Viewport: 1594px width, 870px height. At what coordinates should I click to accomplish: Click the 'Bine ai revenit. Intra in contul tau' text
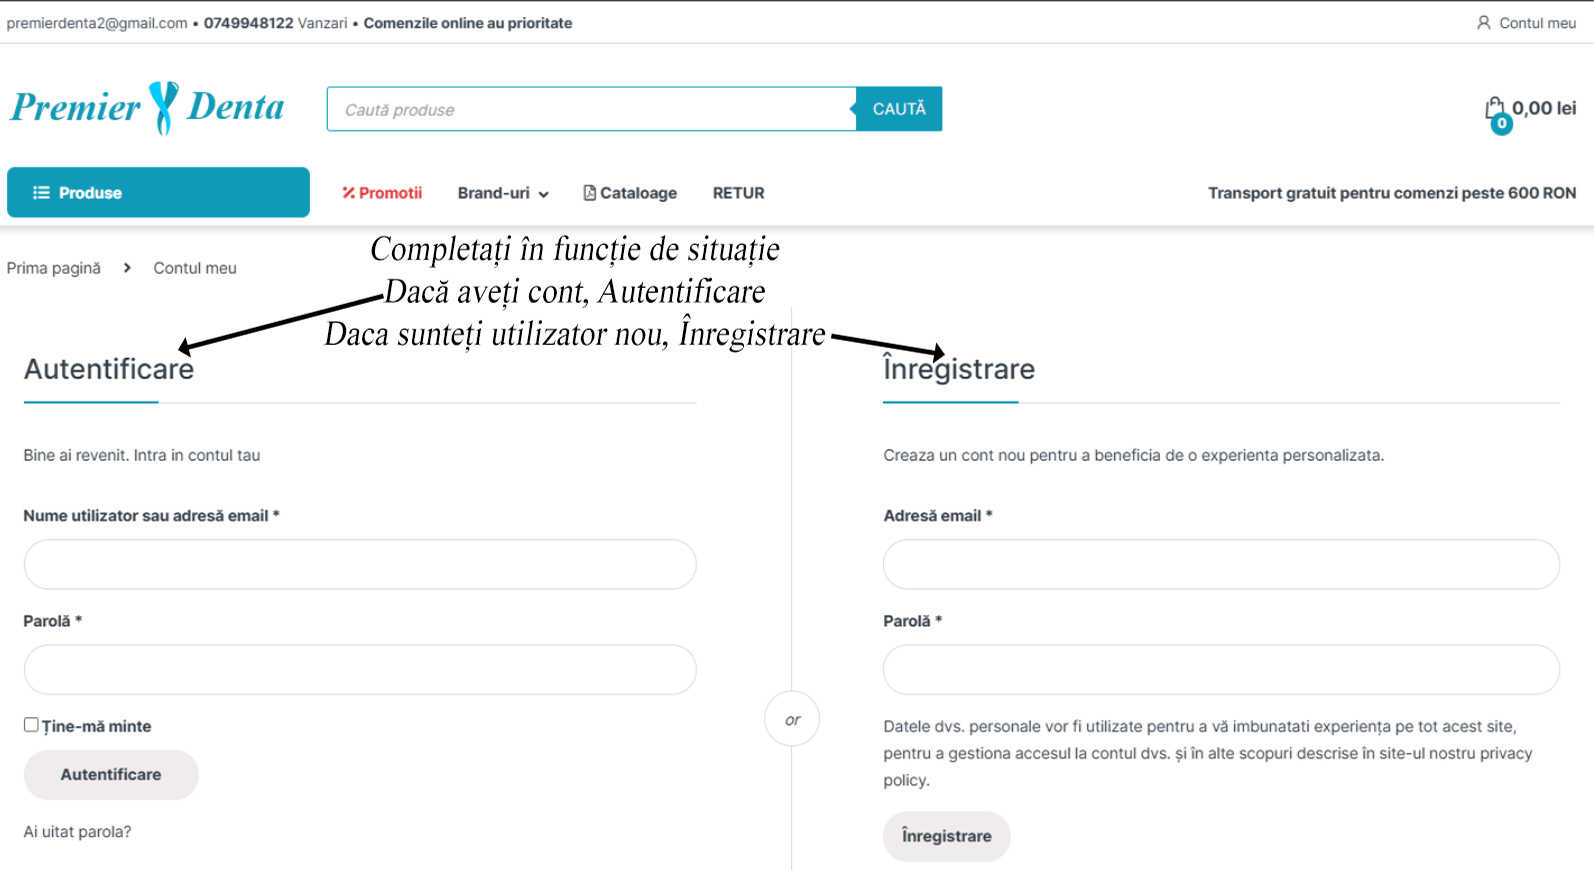tap(142, 455)
